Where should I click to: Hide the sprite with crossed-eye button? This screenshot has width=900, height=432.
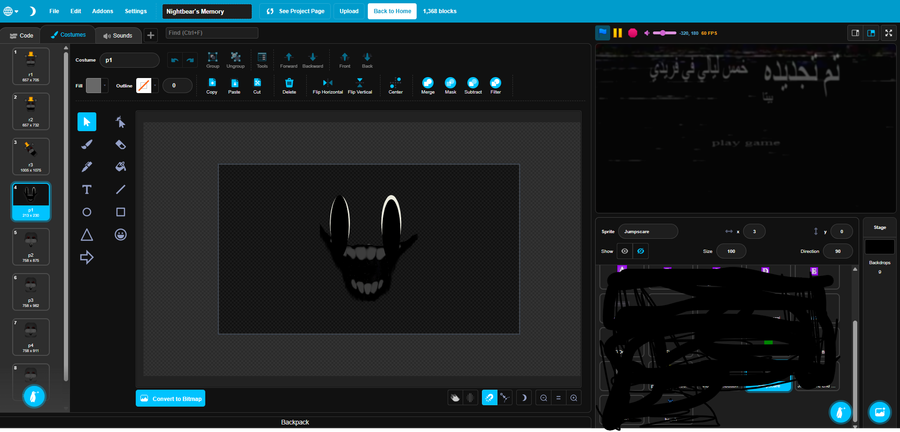click(x=640, y=251)
